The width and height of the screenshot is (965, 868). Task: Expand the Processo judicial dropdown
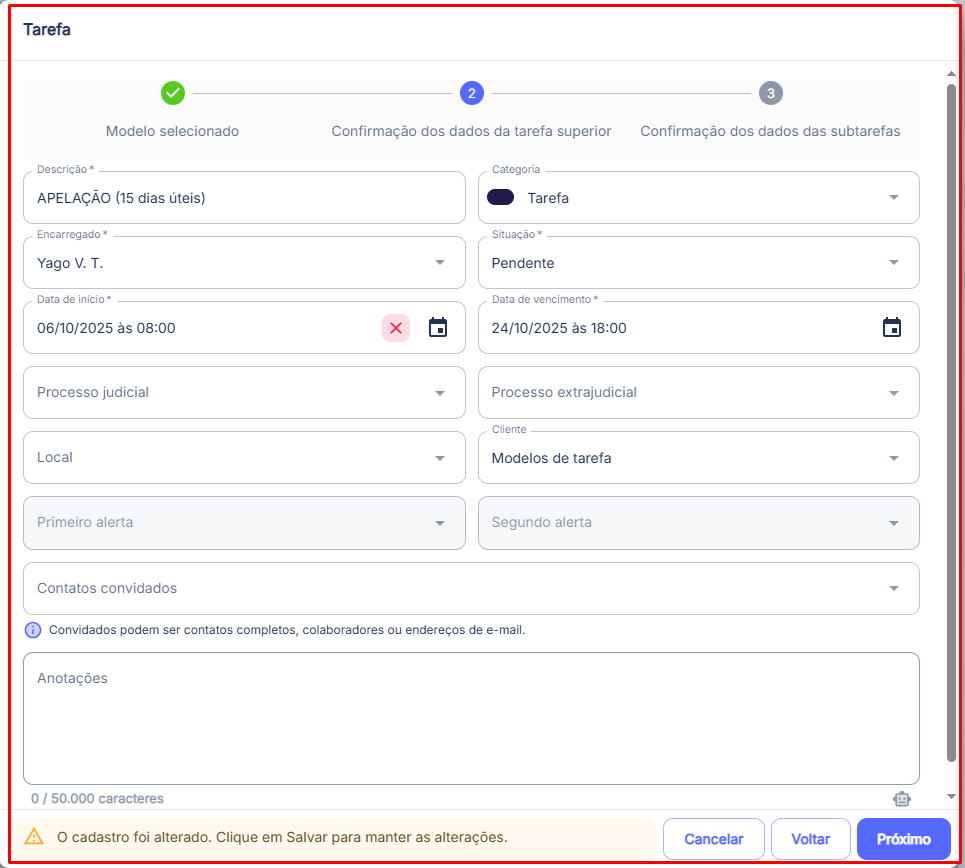[244, 393]
